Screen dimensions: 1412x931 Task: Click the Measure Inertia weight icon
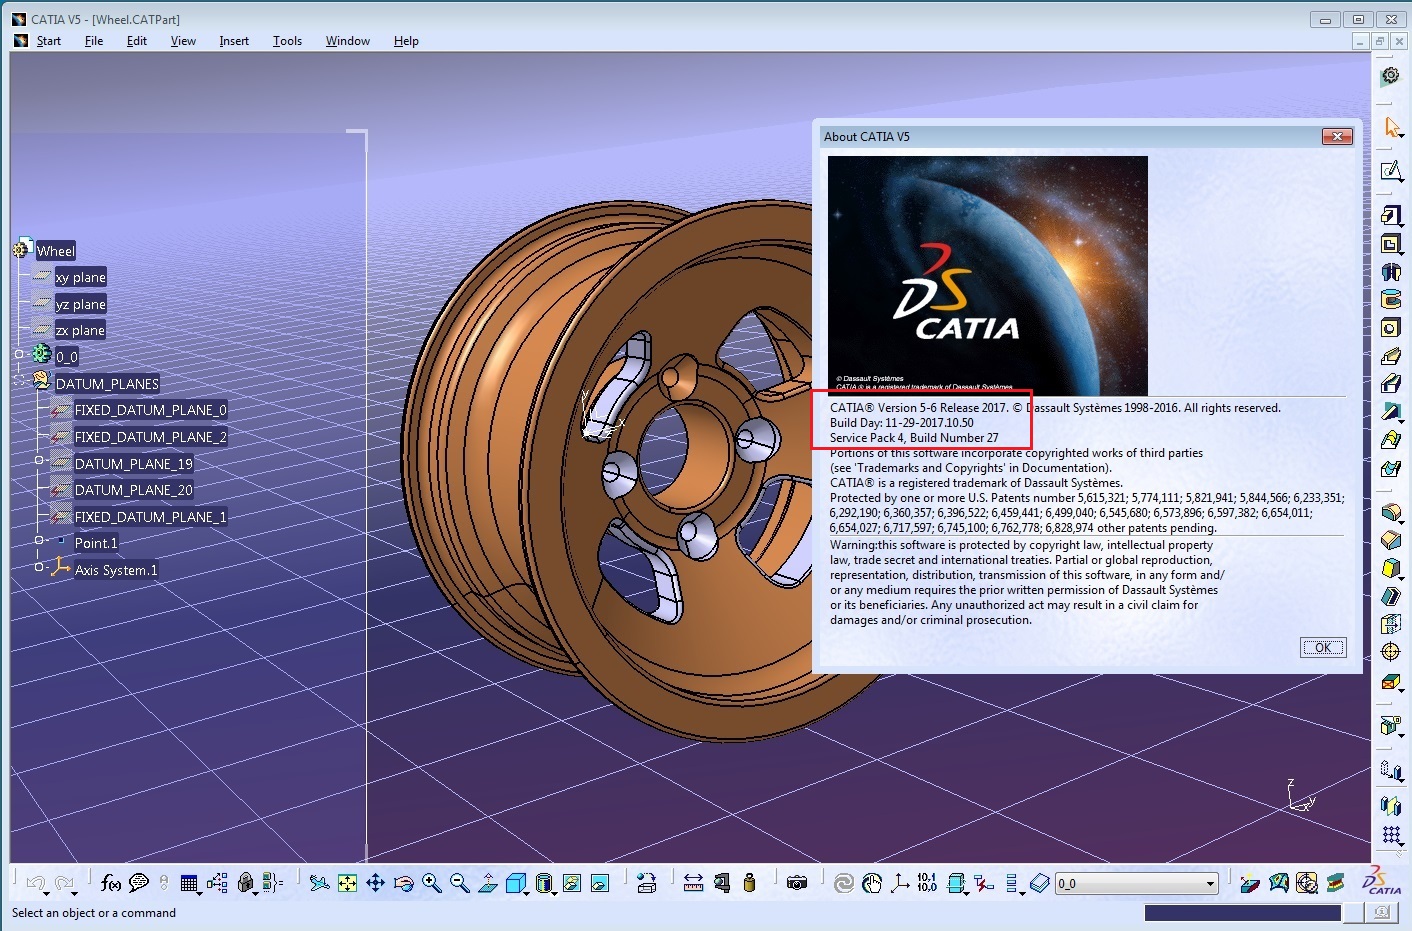click(749, 883)
